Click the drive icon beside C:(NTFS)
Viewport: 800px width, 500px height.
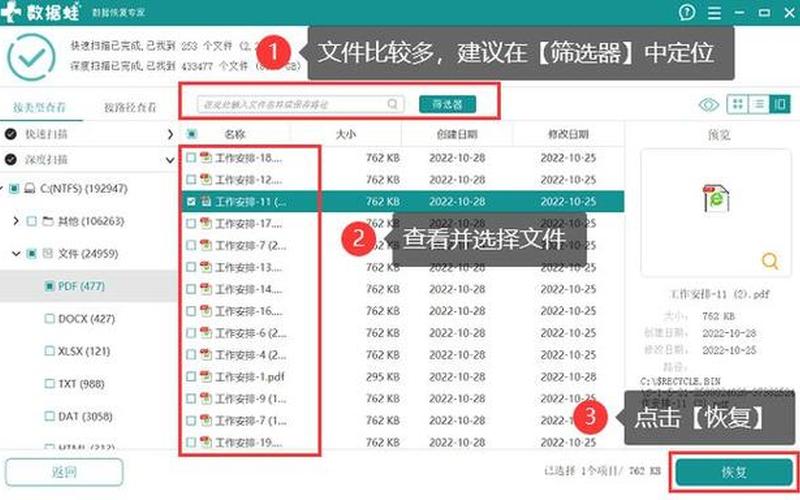tap(30, 189)
